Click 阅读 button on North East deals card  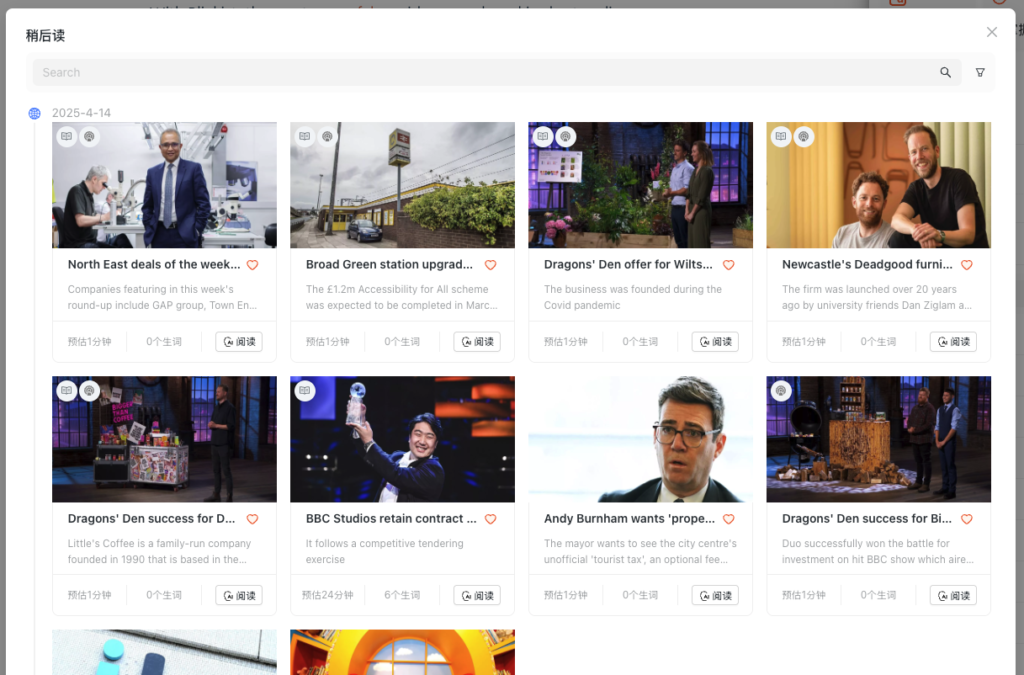click(x=239, y=341)
